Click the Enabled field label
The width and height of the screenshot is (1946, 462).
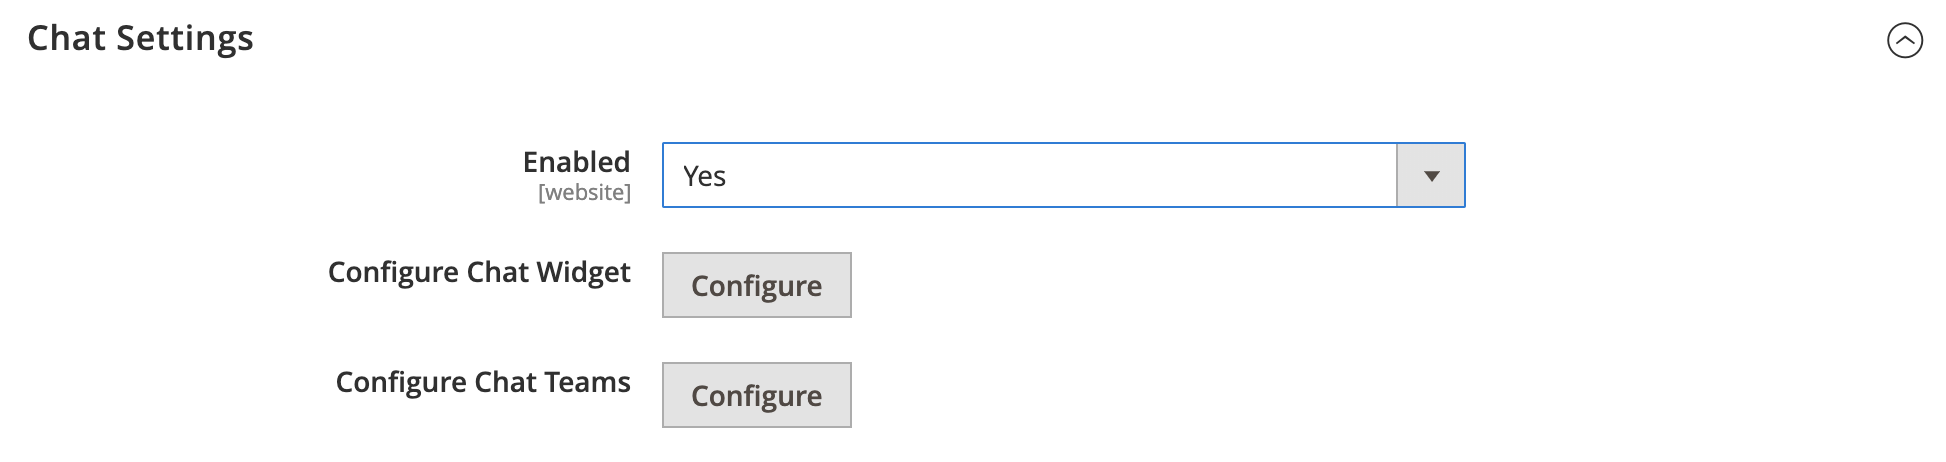pyautogui.click(x=577, y=162)
